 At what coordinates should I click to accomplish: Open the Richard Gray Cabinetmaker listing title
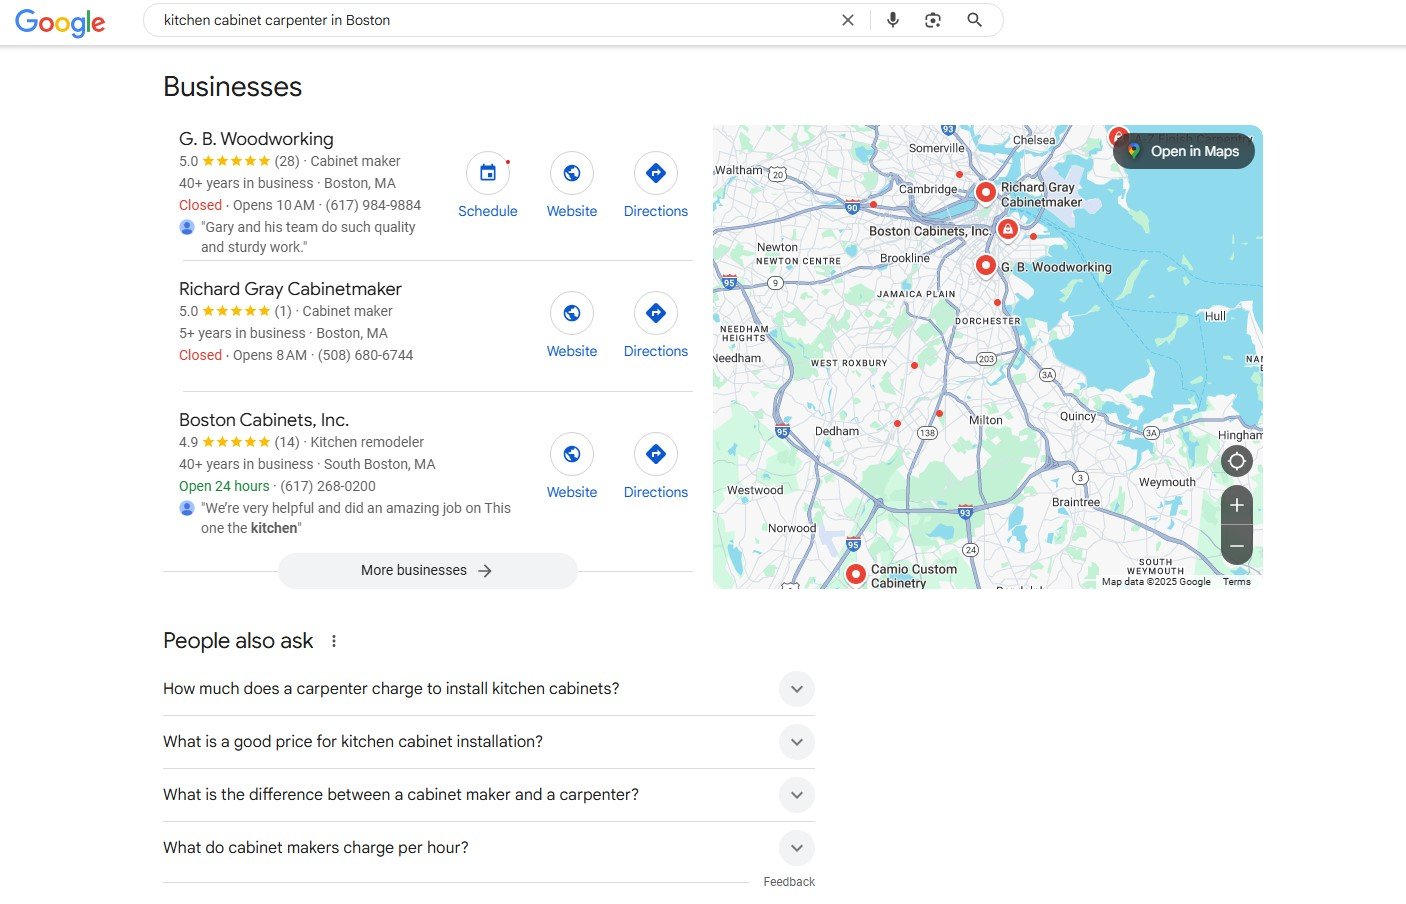290,289
